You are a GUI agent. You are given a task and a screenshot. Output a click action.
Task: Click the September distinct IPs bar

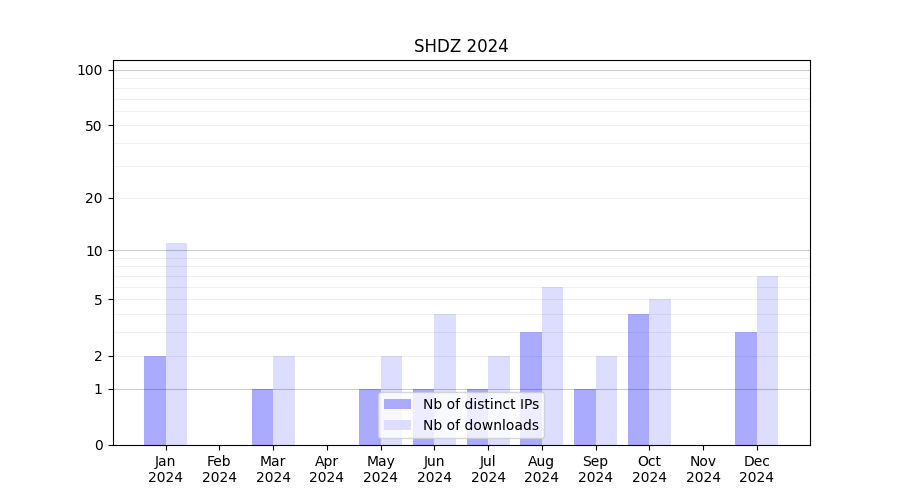pos(585,416)
